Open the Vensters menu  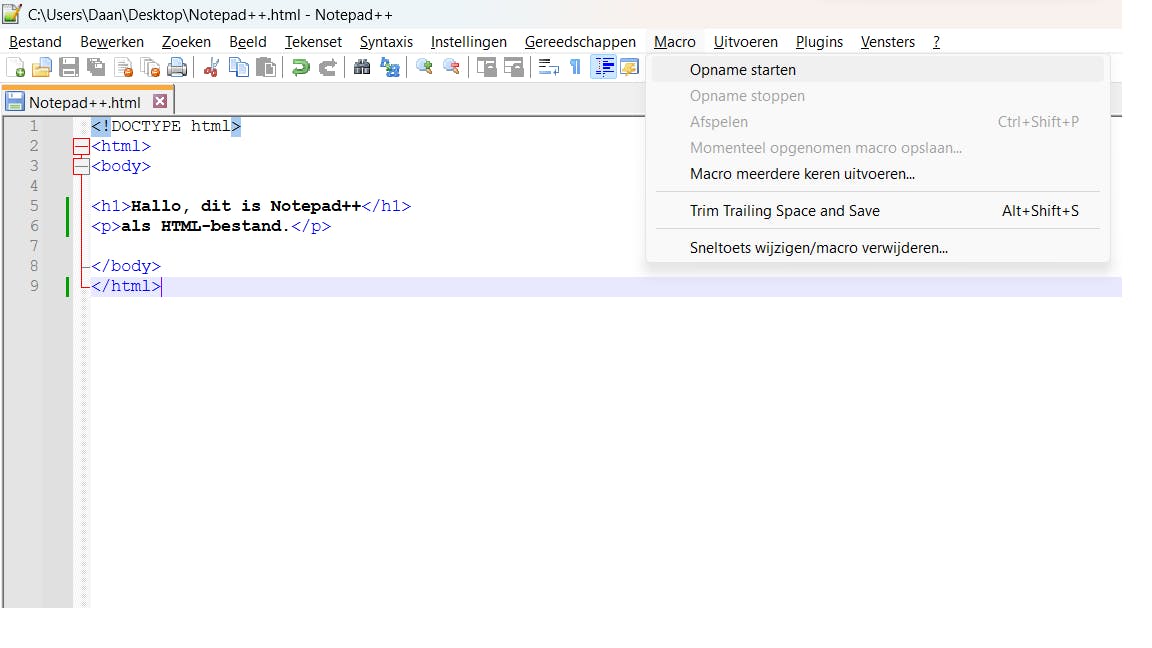tap(888, 42)
